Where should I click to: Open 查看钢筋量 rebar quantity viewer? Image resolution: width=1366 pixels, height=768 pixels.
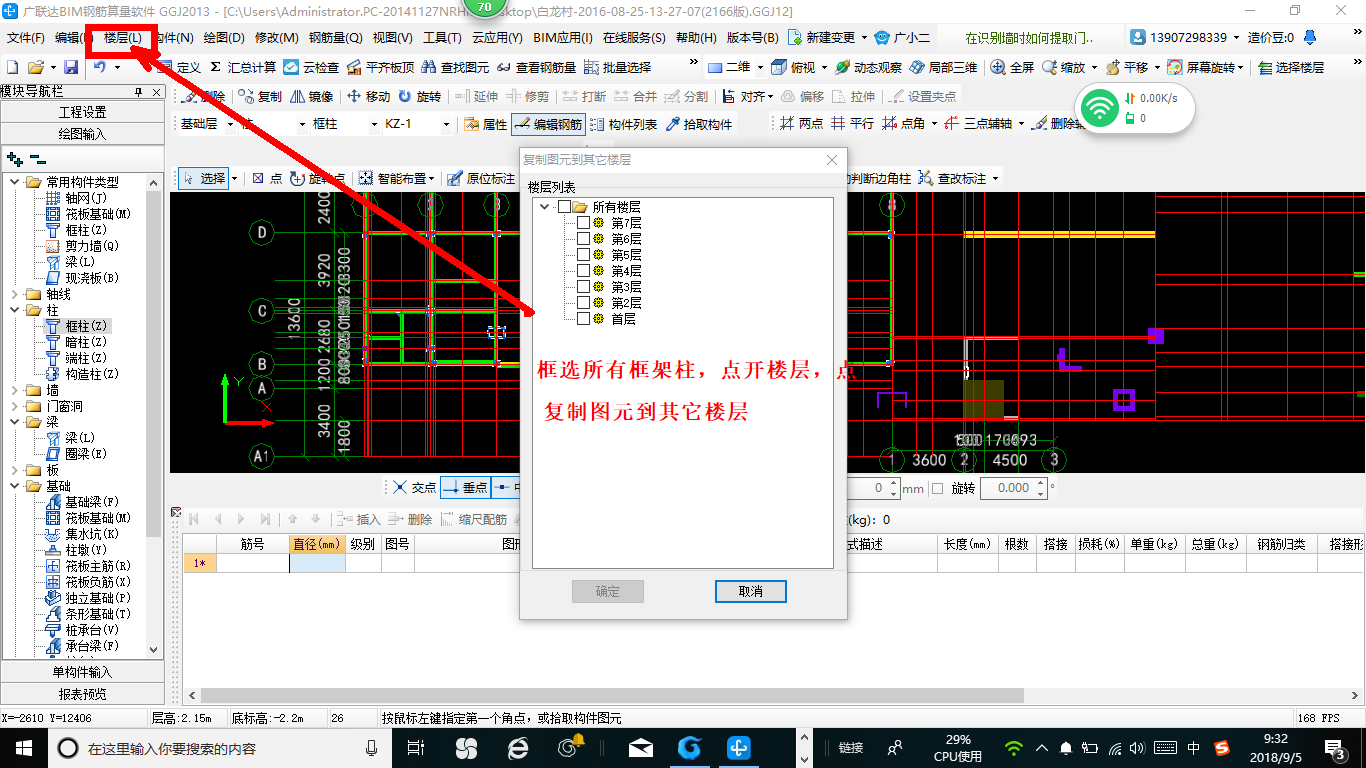(x=536, y=67)
